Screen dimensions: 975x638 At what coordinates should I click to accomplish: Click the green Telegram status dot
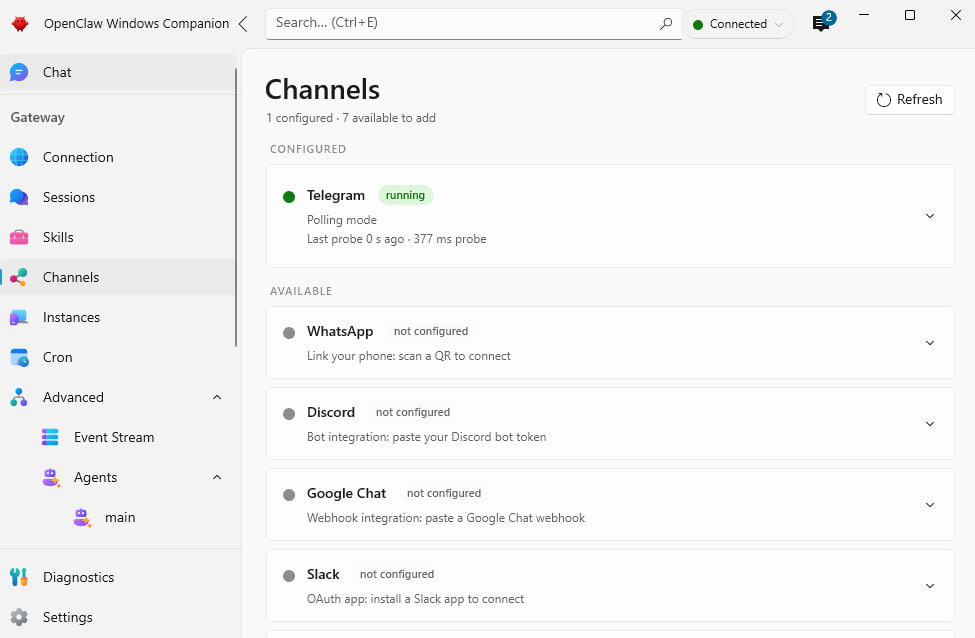click(x=289, y=197)
